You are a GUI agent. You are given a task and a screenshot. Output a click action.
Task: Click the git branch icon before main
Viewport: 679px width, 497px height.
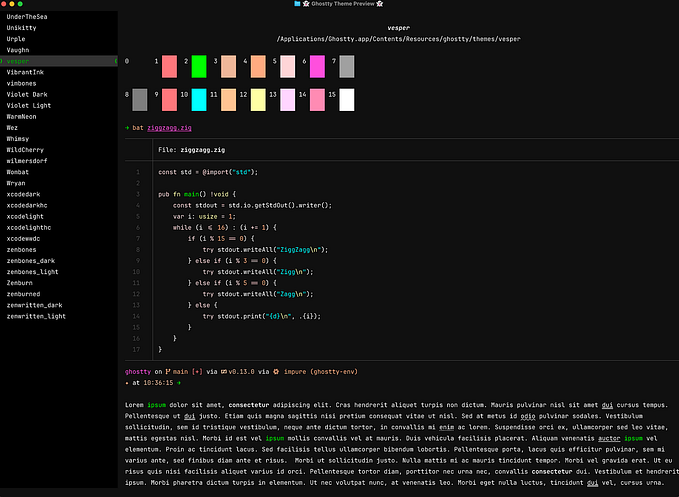[168, 371]
